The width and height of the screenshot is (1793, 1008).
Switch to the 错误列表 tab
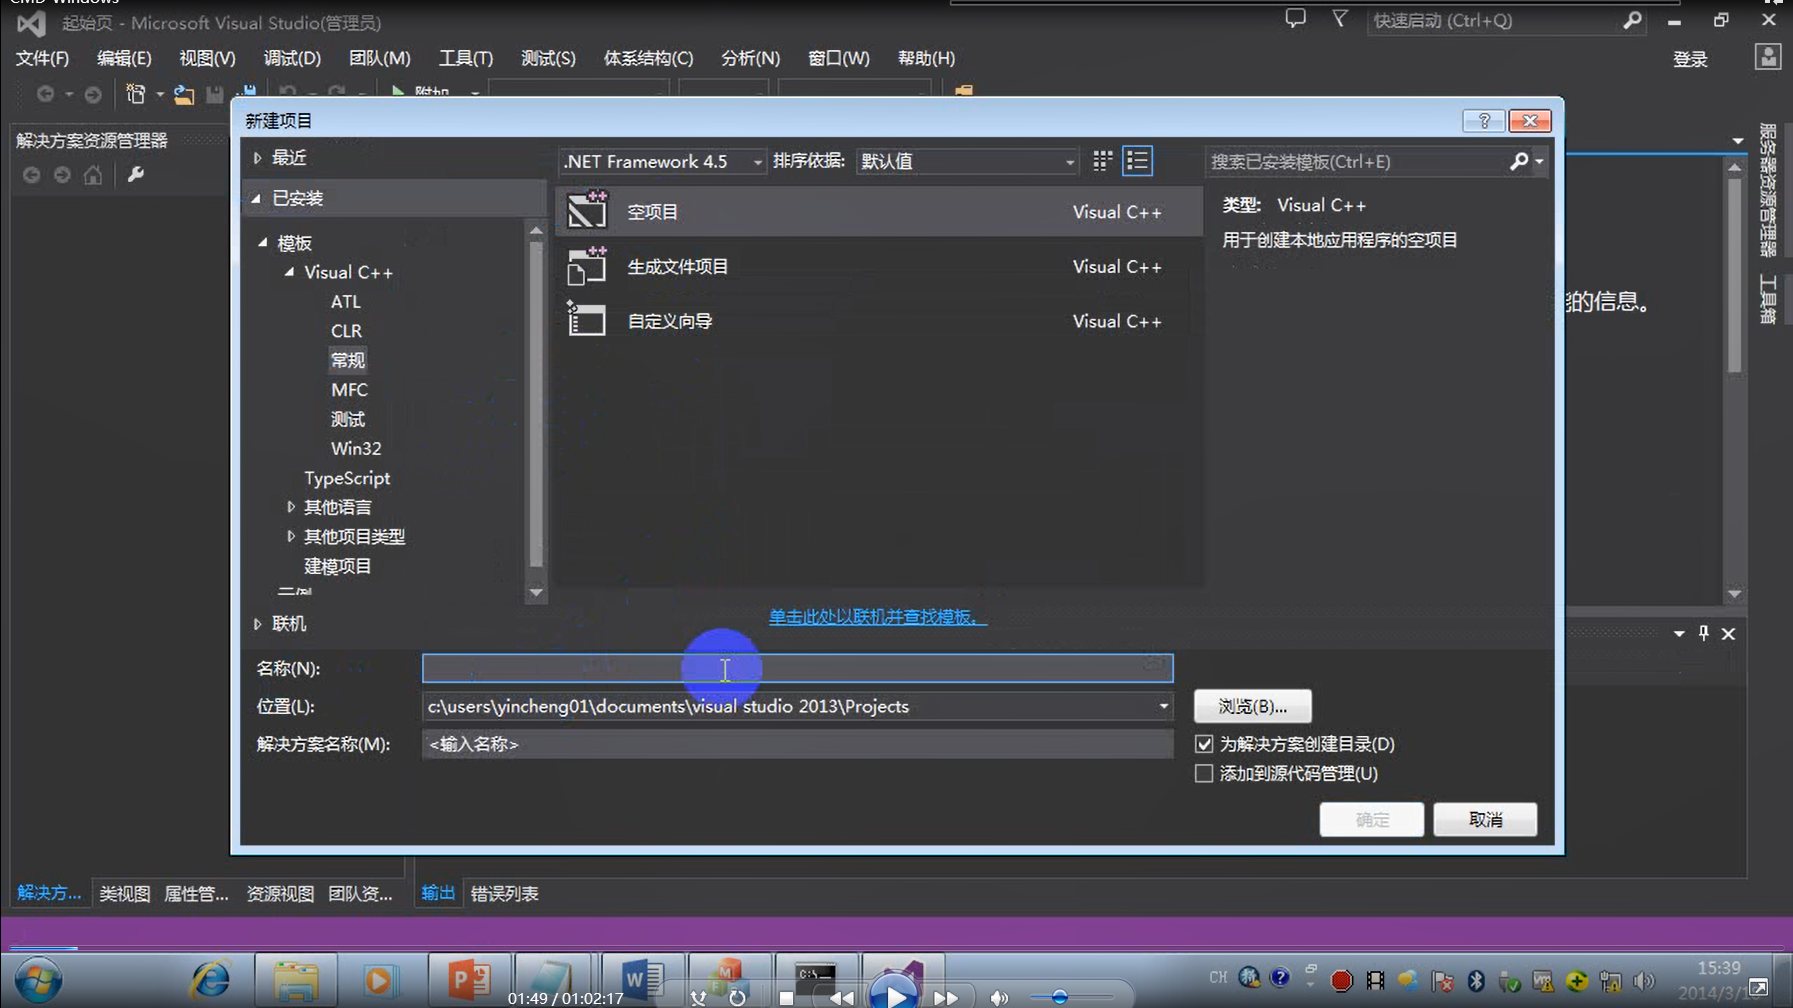[505, 894]
